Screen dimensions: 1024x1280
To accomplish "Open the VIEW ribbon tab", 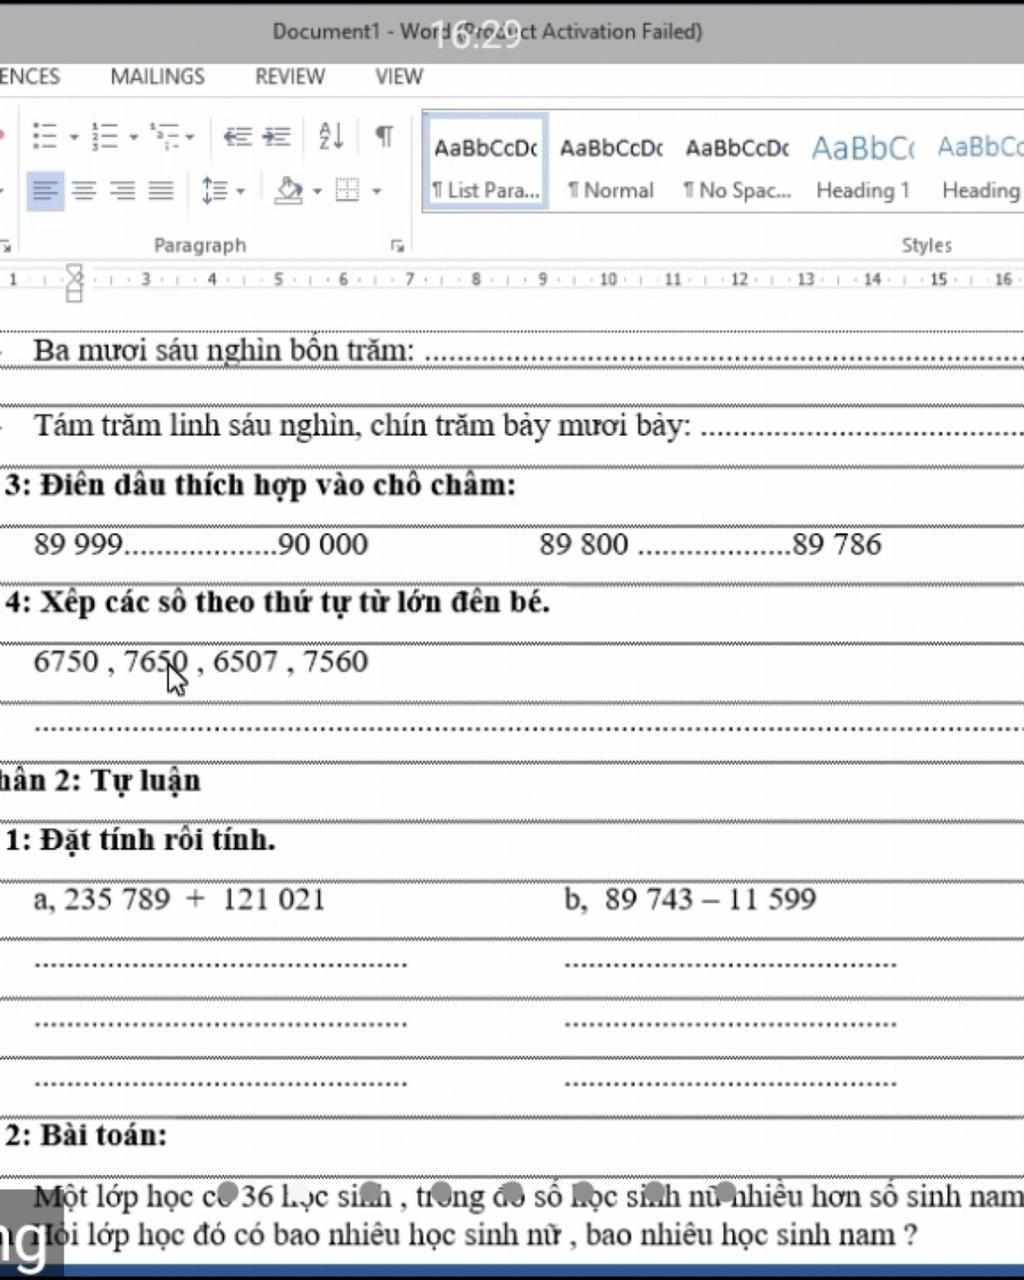I will [x=398, y=77].
